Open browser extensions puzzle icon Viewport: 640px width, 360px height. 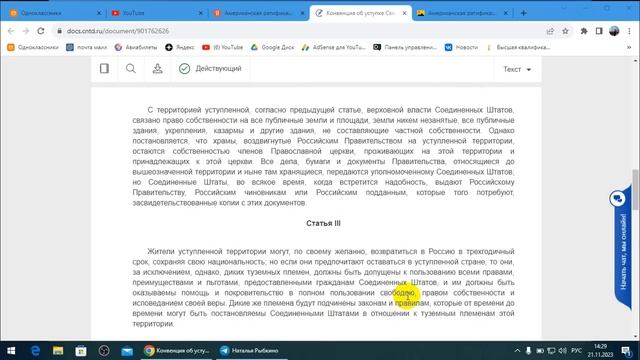[x=584, y=31]
